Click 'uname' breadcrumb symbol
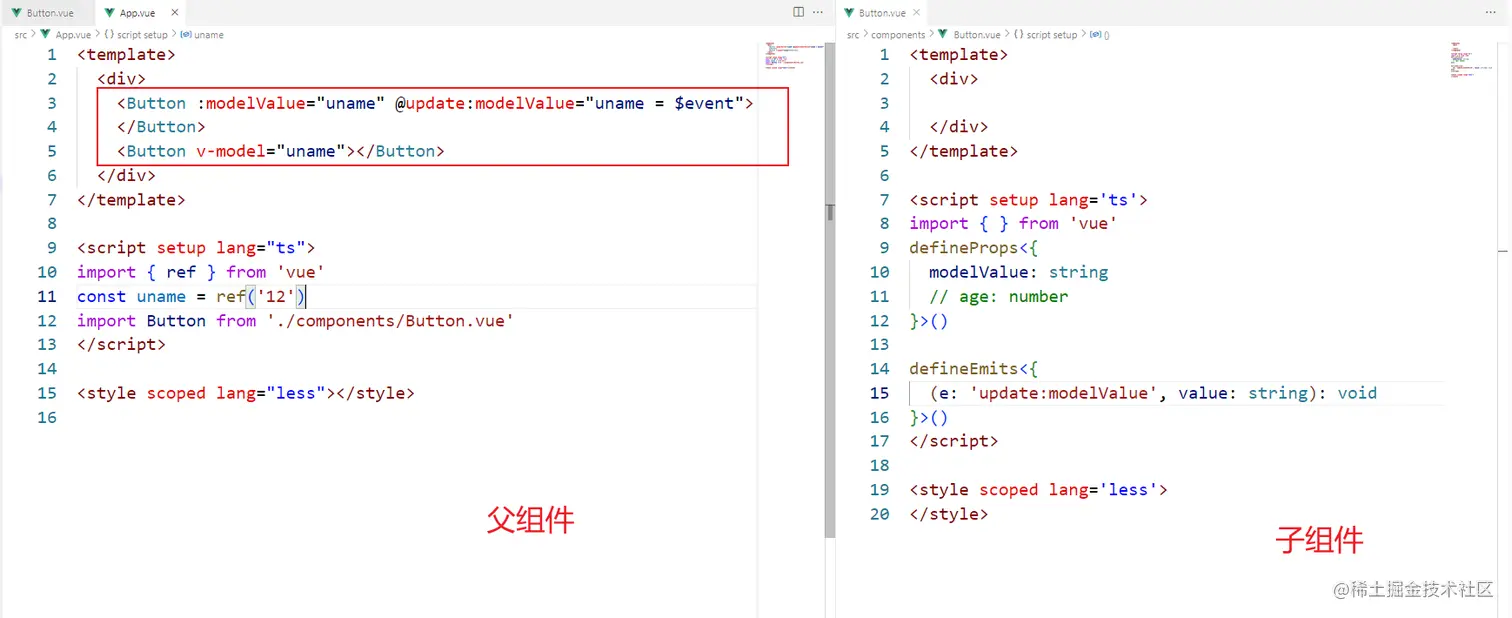This screenshot has height=618, width=1512. point(209,34)
